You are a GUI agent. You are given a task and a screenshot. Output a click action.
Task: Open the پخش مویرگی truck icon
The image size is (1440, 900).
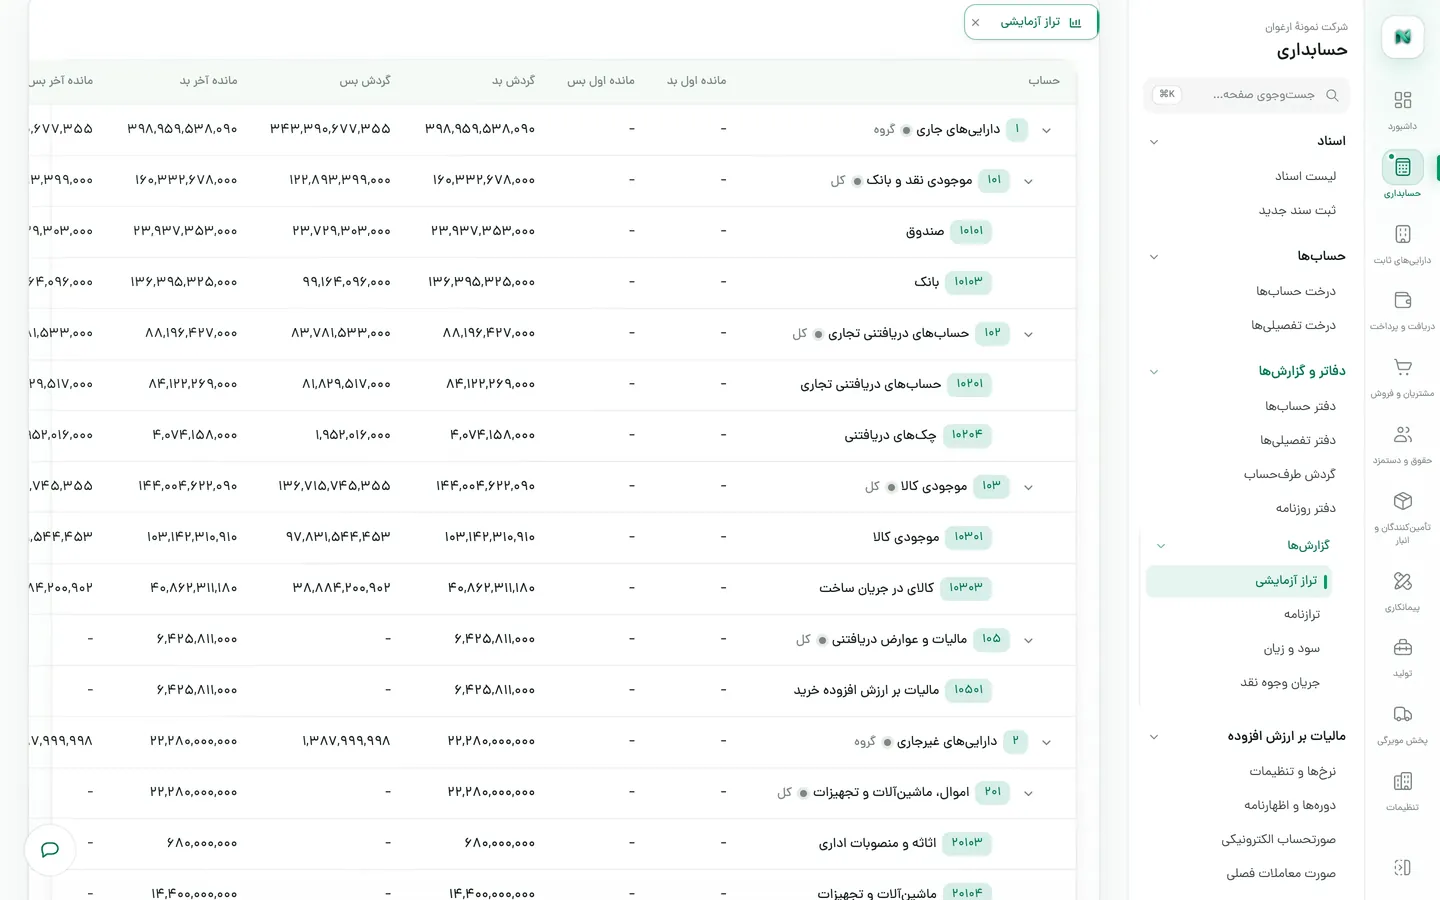(x=1402, y=714)
